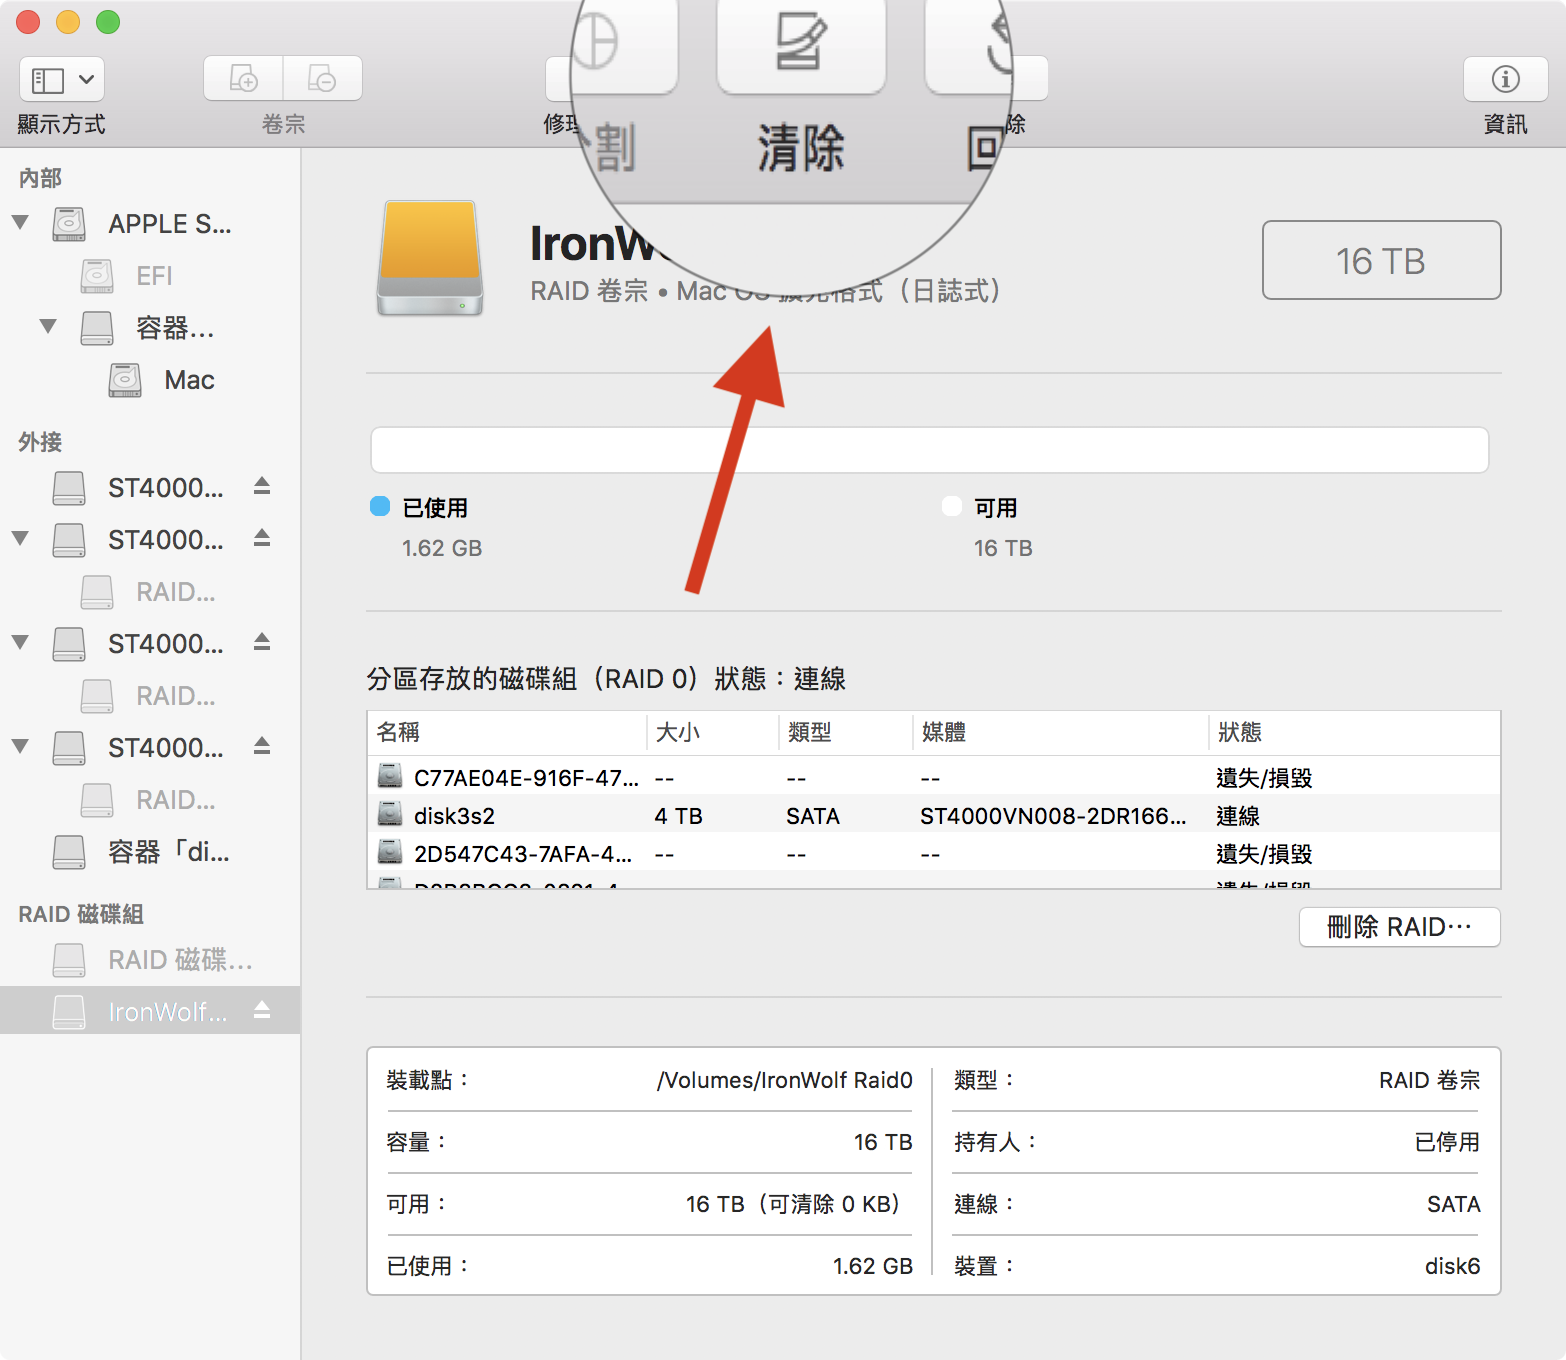The height and width of the screenshot is (1360, 1566).
Task: Click the add volume icon
Action: [244, 79]
